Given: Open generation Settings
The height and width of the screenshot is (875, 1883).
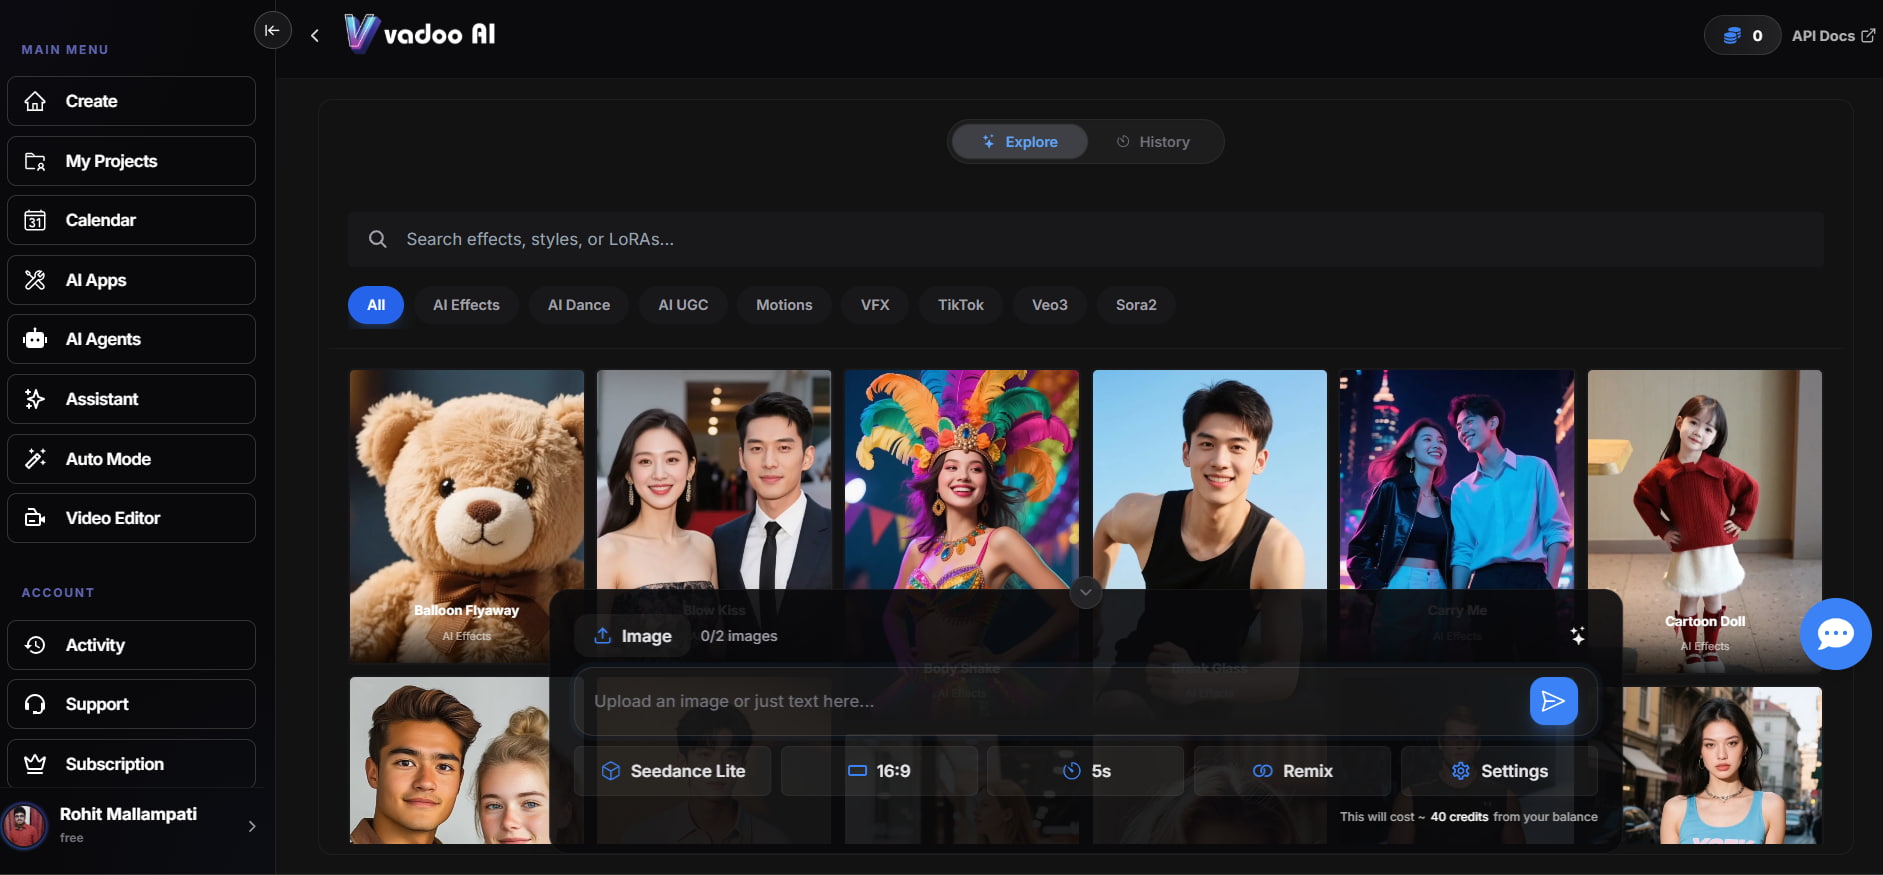Looking at the screenshot, I should point(1499,771).
